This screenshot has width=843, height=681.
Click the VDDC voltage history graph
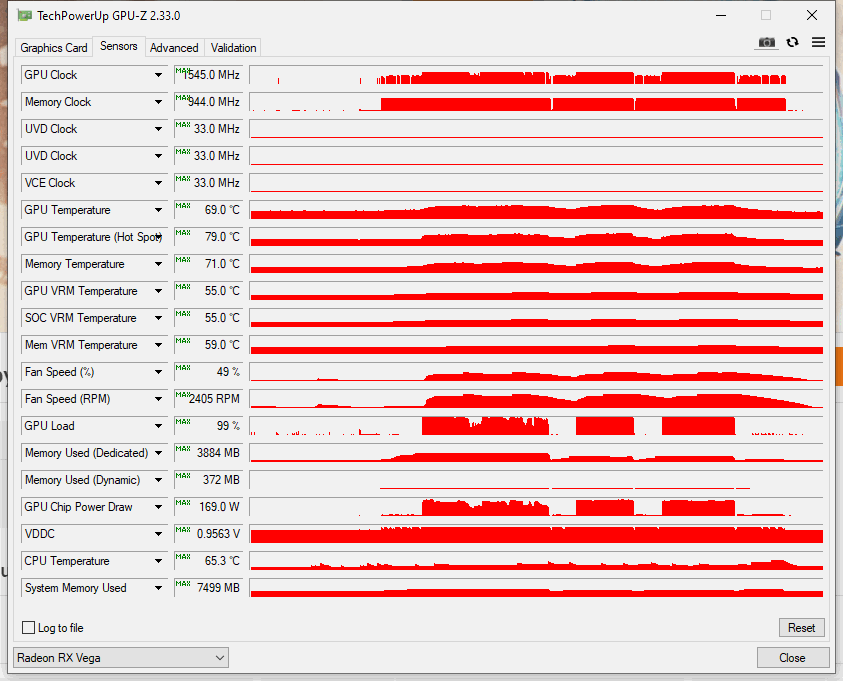tap(537, 534)
